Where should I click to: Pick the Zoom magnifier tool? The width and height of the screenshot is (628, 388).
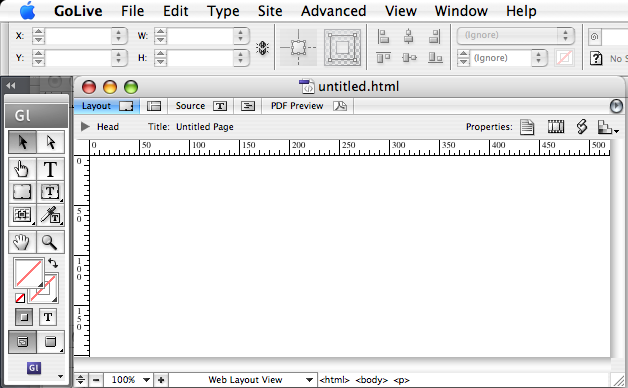point(50,242)
